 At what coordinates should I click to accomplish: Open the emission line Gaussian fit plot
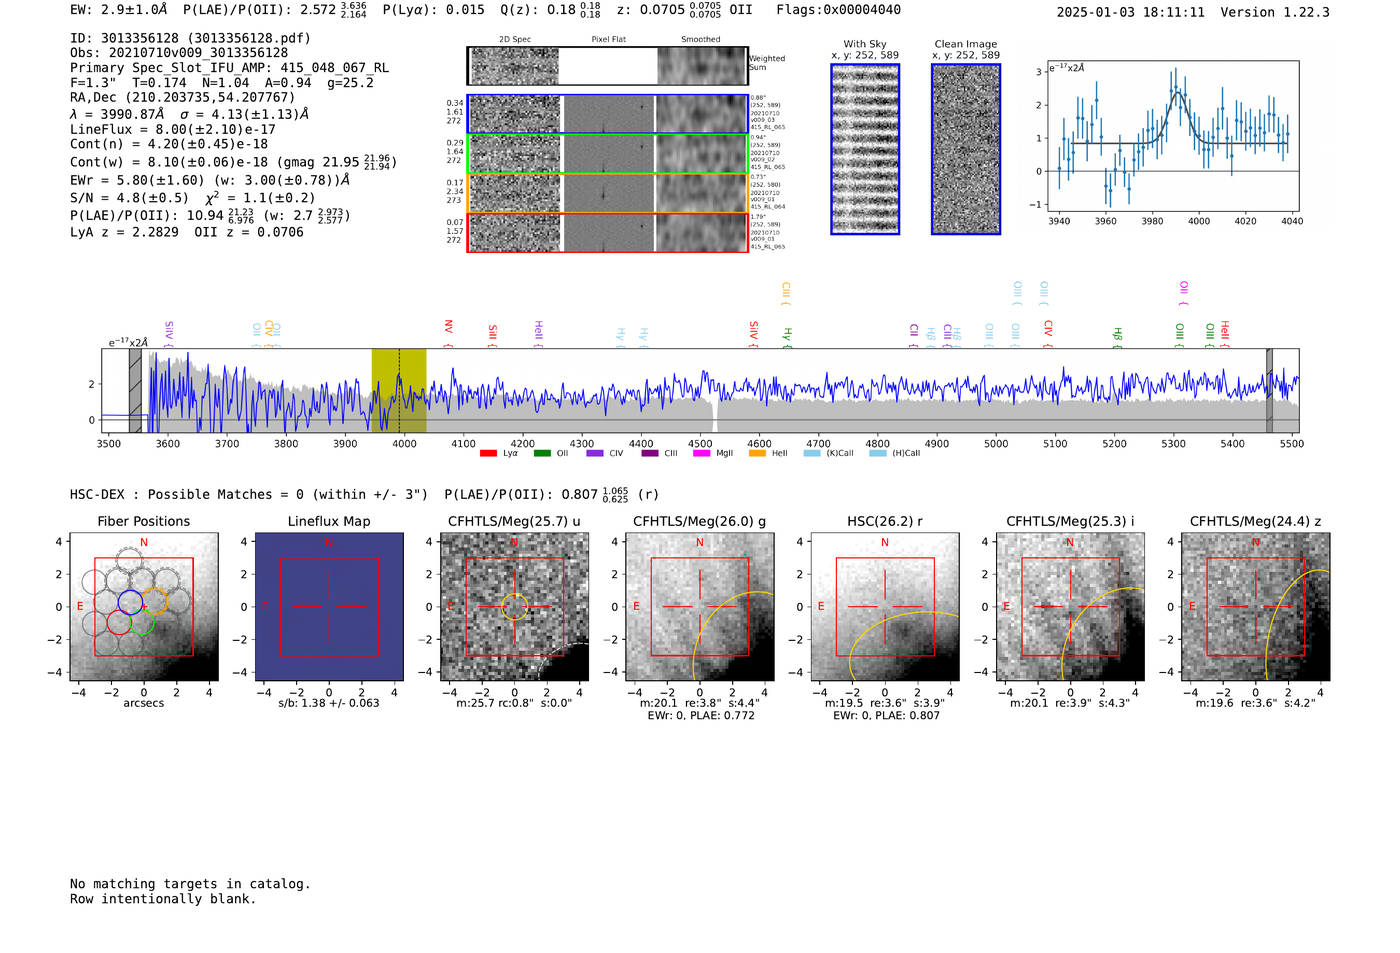1173,137
